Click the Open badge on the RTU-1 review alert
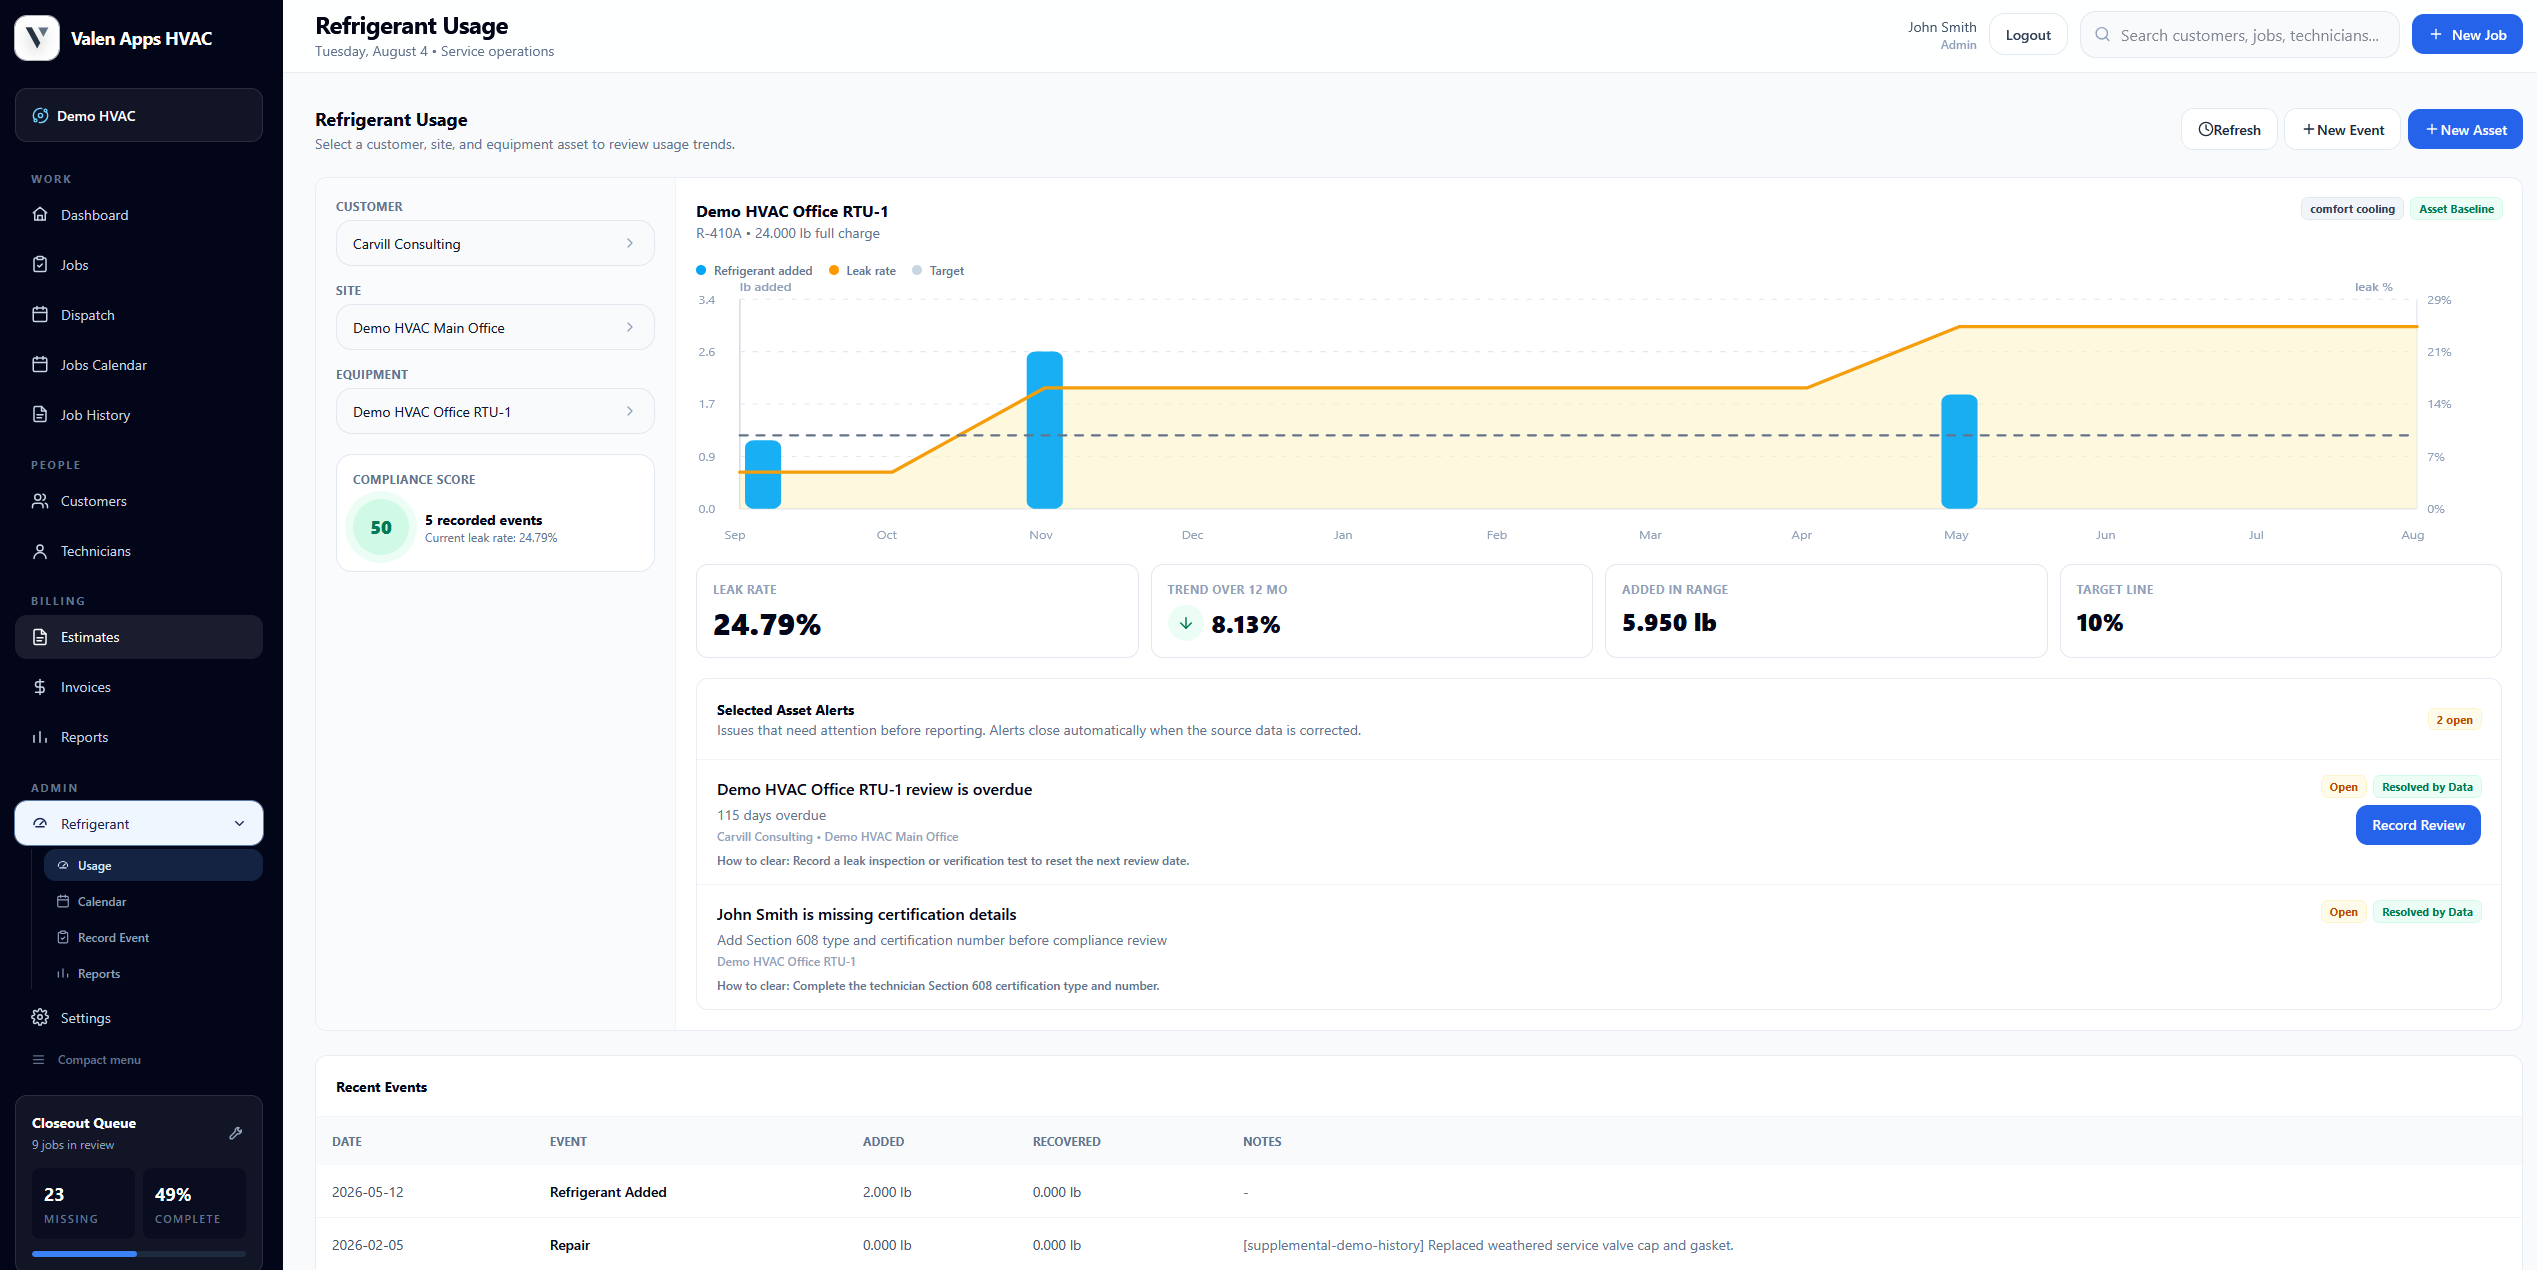 [2343, 786]
